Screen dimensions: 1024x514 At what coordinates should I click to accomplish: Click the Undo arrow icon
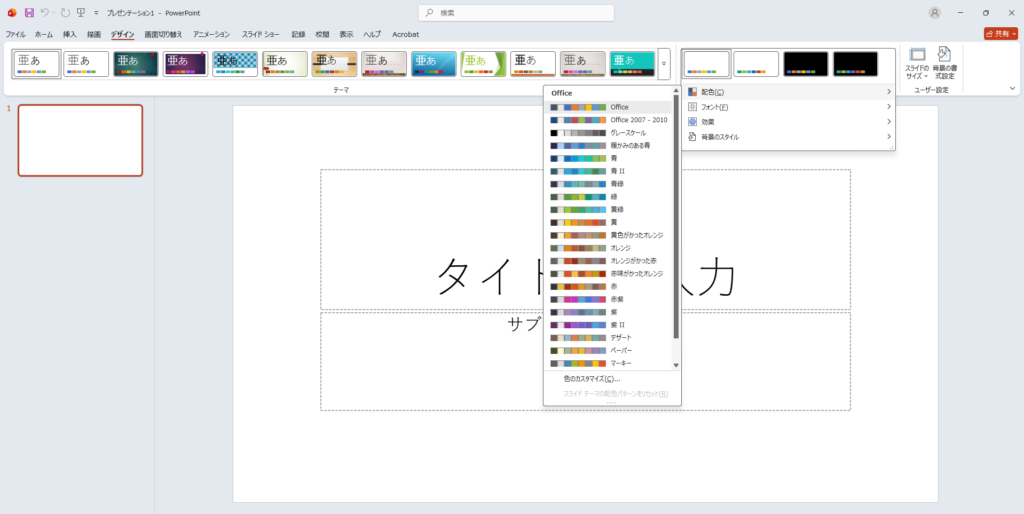coord(46,13)
